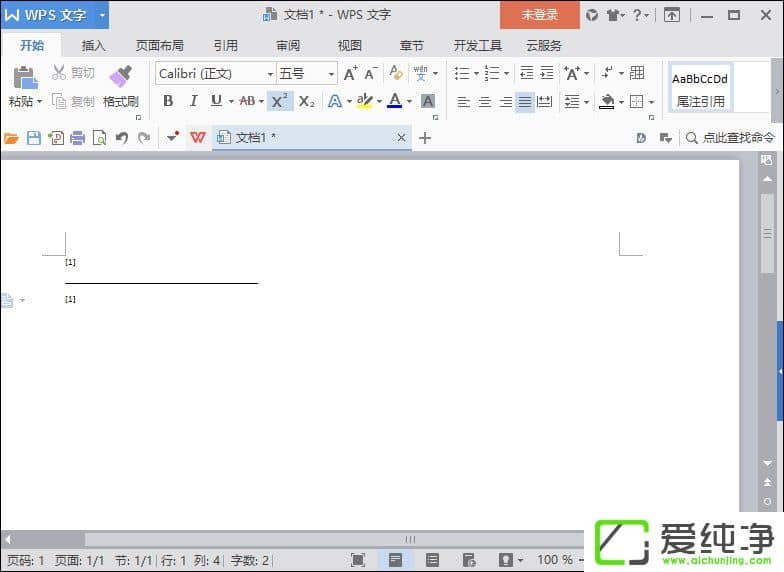
Task: Click the 未登录 login button
Action: (539, 15)
